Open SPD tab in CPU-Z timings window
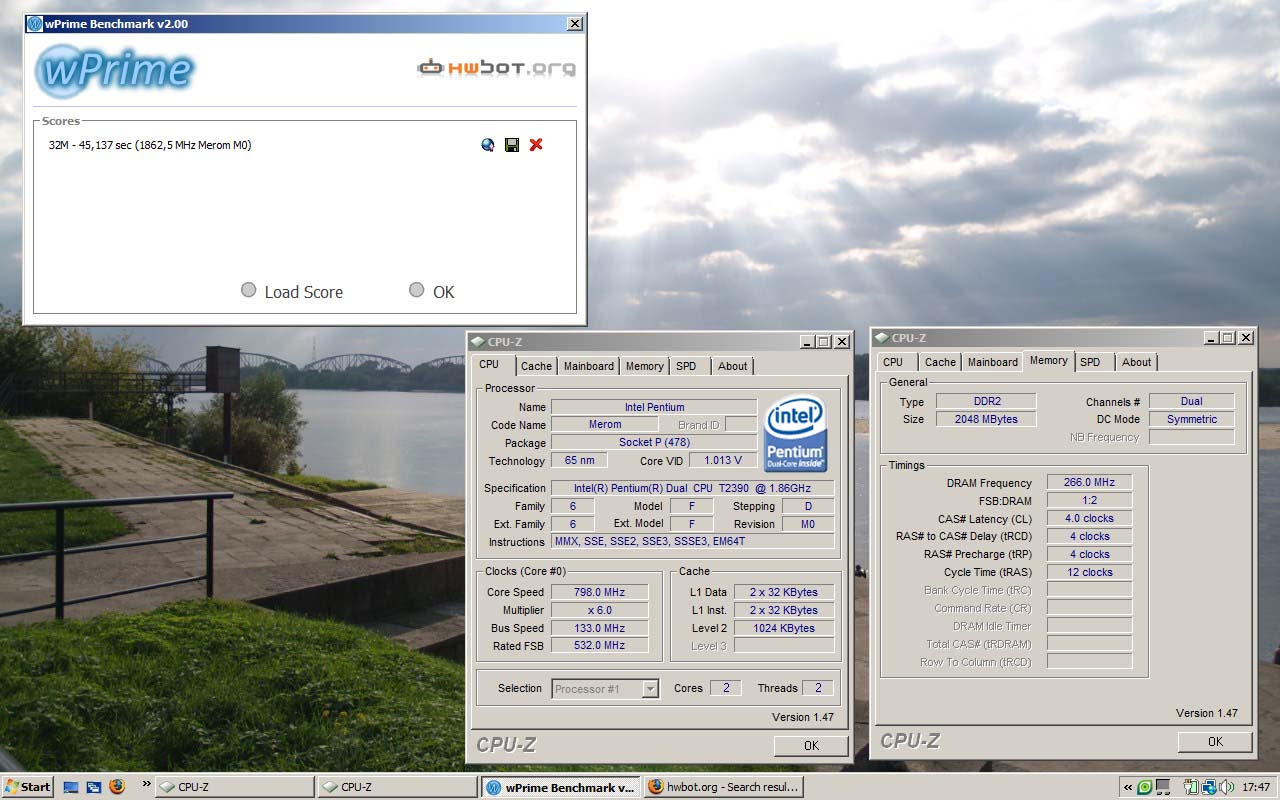 point(1090,362)
